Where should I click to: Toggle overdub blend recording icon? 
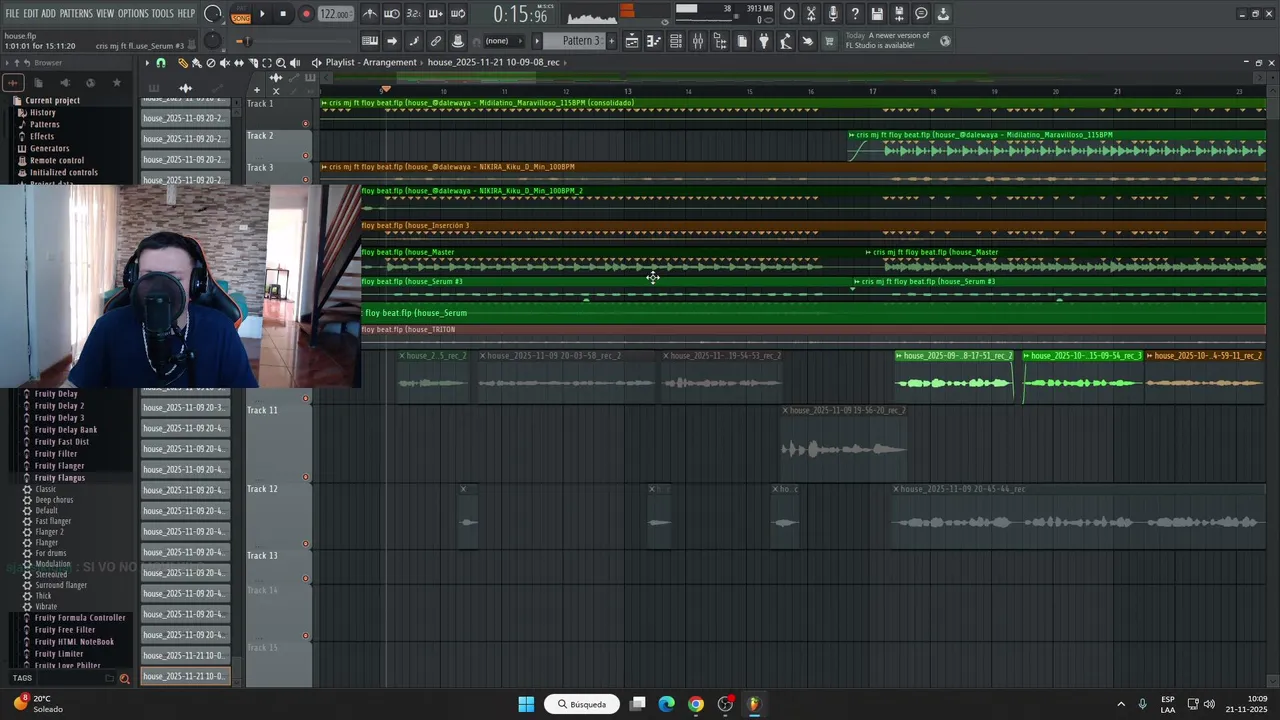(x=436, y=14)
